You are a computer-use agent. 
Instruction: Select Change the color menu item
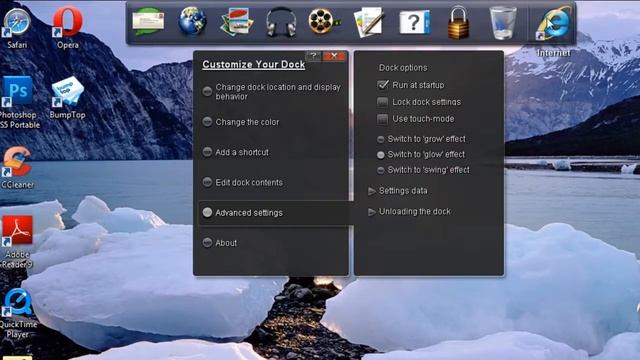[x=241, y=122]
